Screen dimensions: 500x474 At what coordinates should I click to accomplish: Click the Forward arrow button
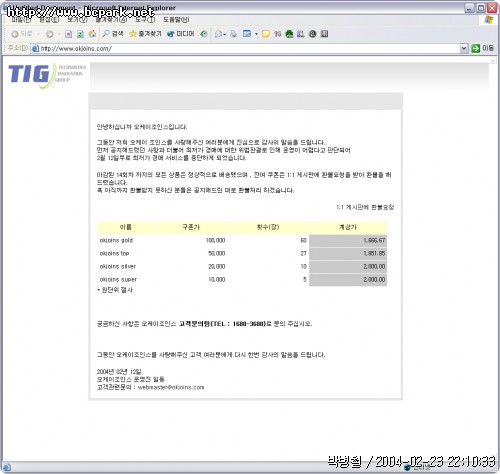50,34
